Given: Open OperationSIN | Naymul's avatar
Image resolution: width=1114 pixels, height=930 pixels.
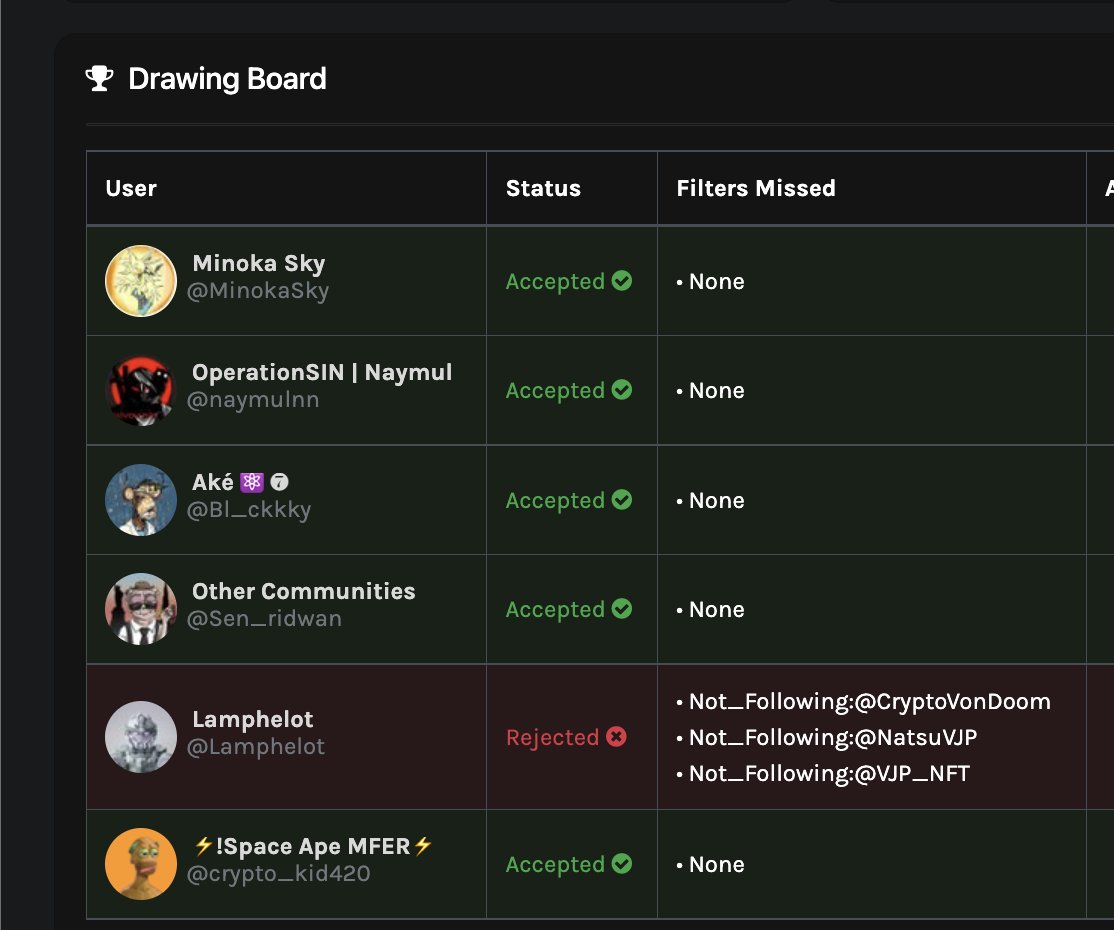Looking at the screenshot, I should pyautogui.click(x=141, y=390).
